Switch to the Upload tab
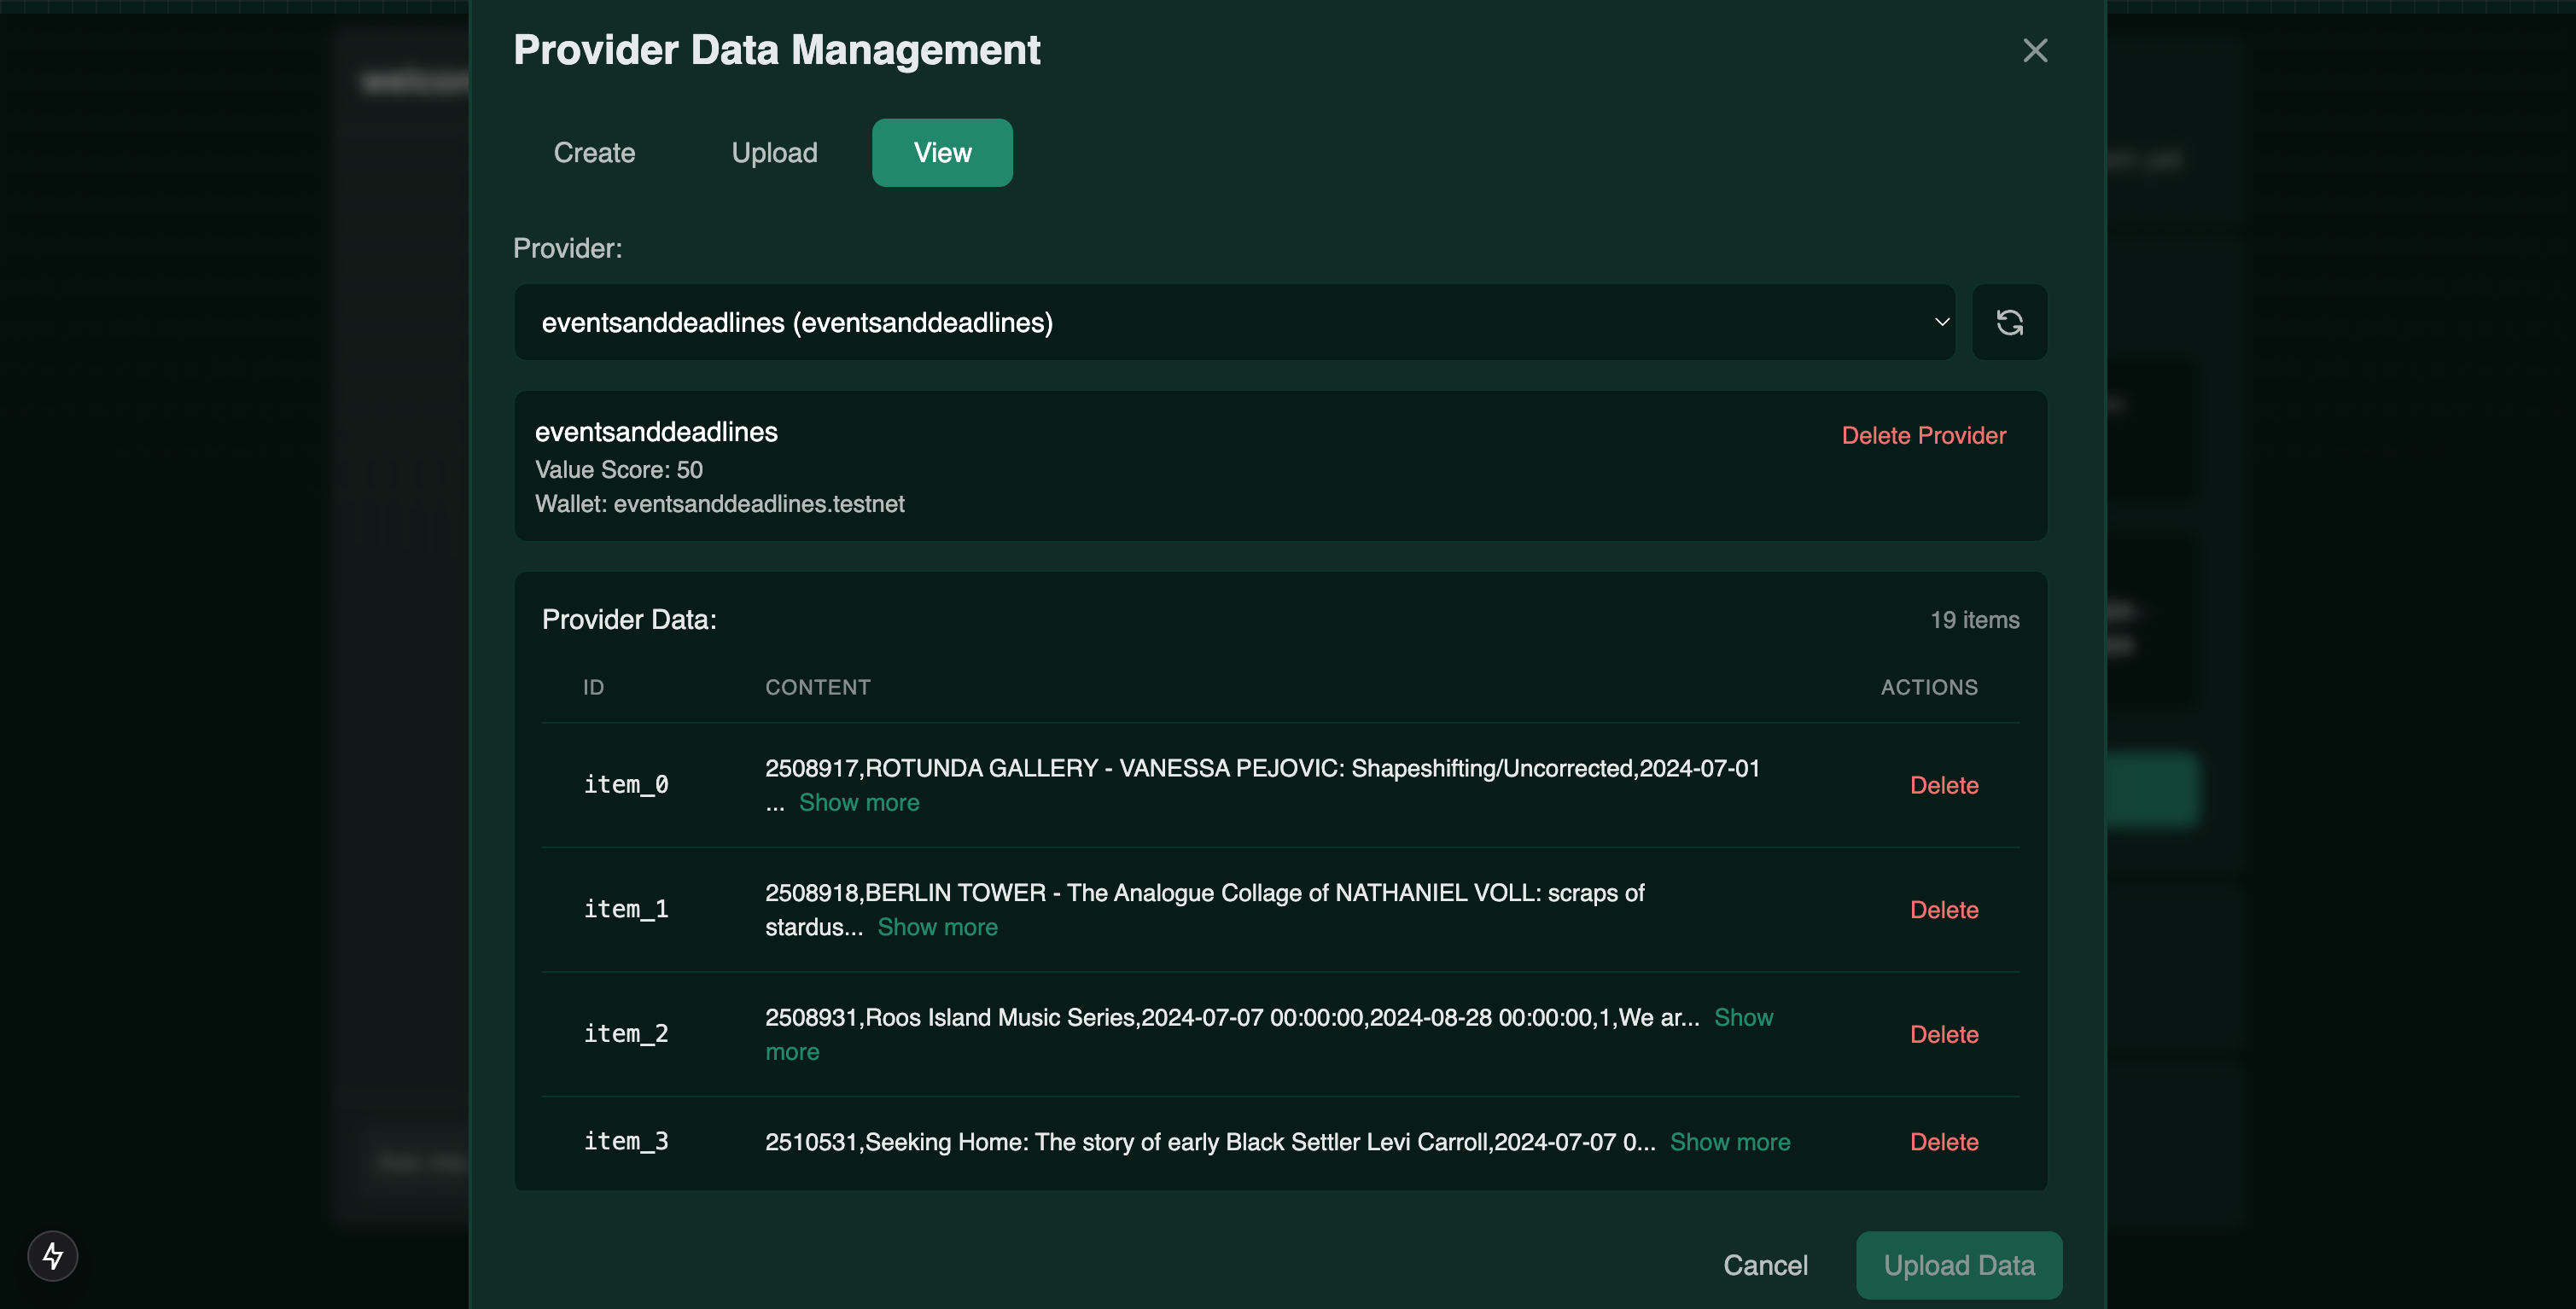The height and width of the screenshot is (1309, 2576). 774,152
